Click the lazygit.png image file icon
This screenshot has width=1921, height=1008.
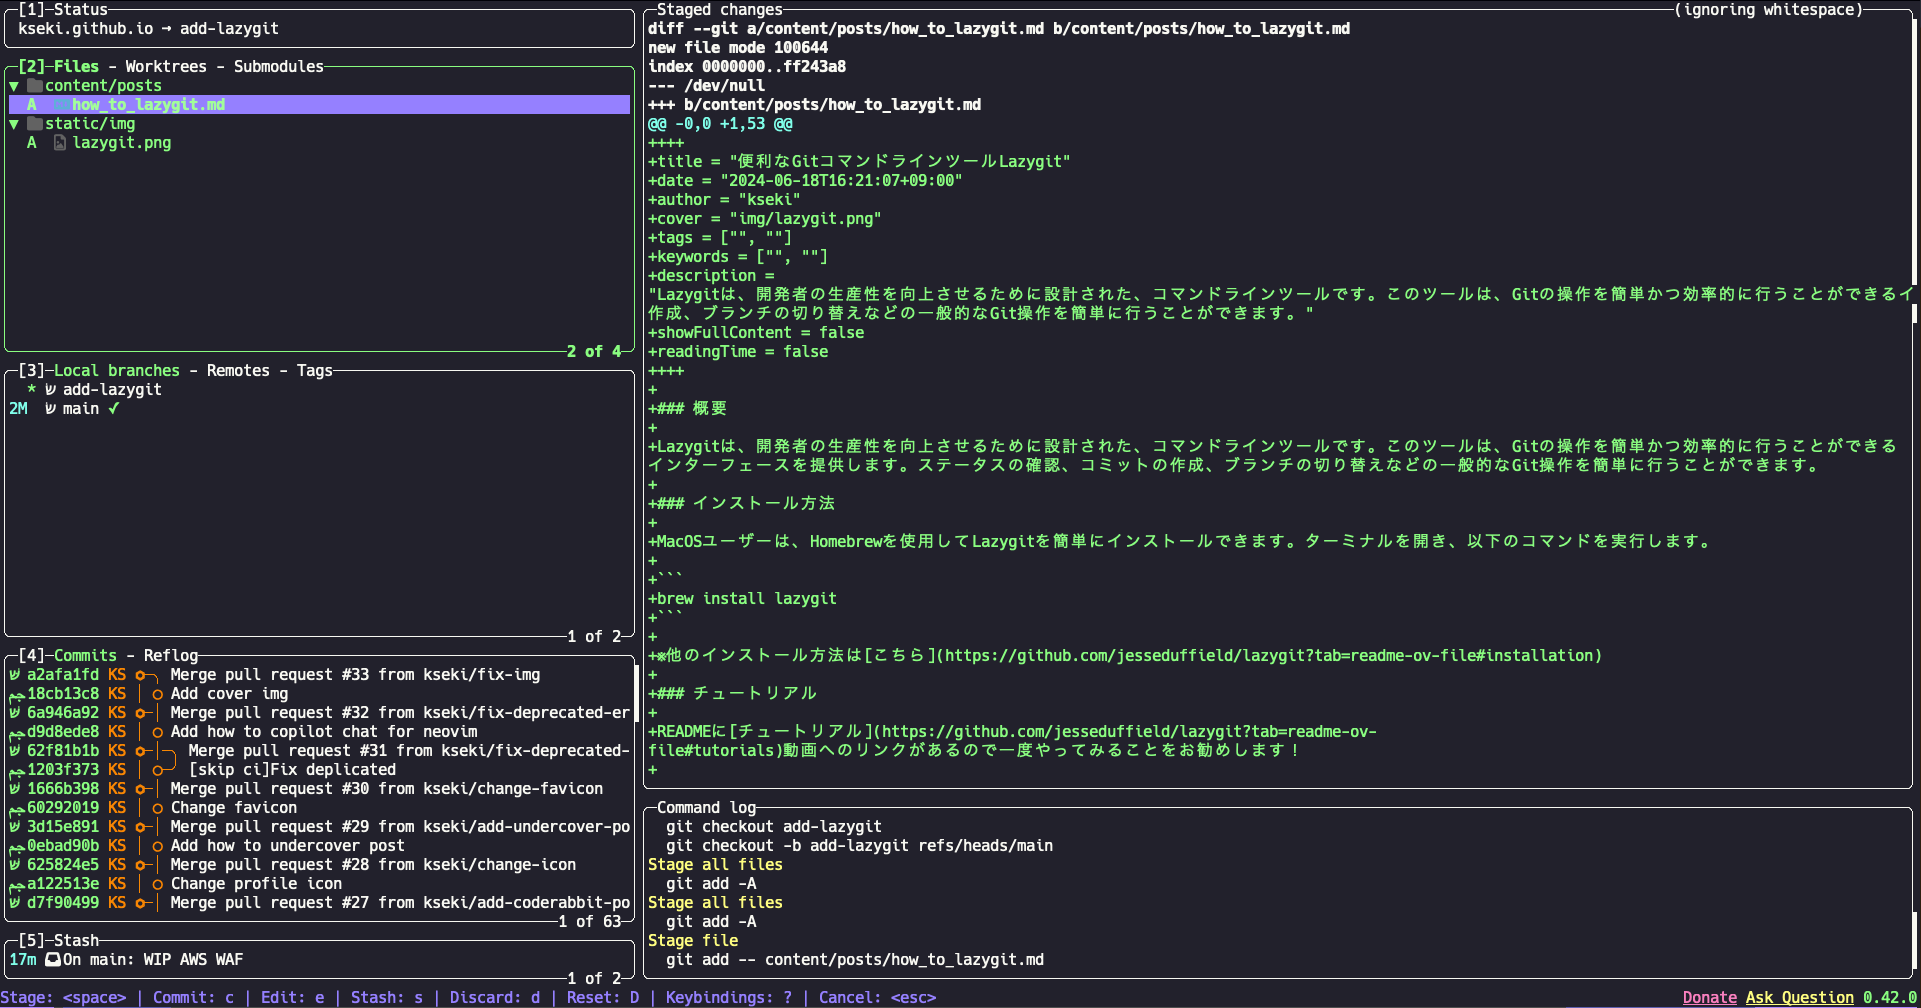tap(60, 143)
